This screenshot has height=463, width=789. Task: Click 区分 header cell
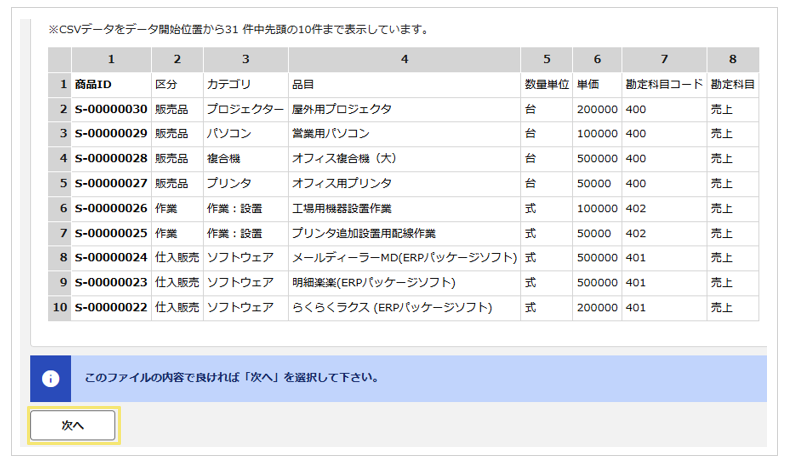177,85
